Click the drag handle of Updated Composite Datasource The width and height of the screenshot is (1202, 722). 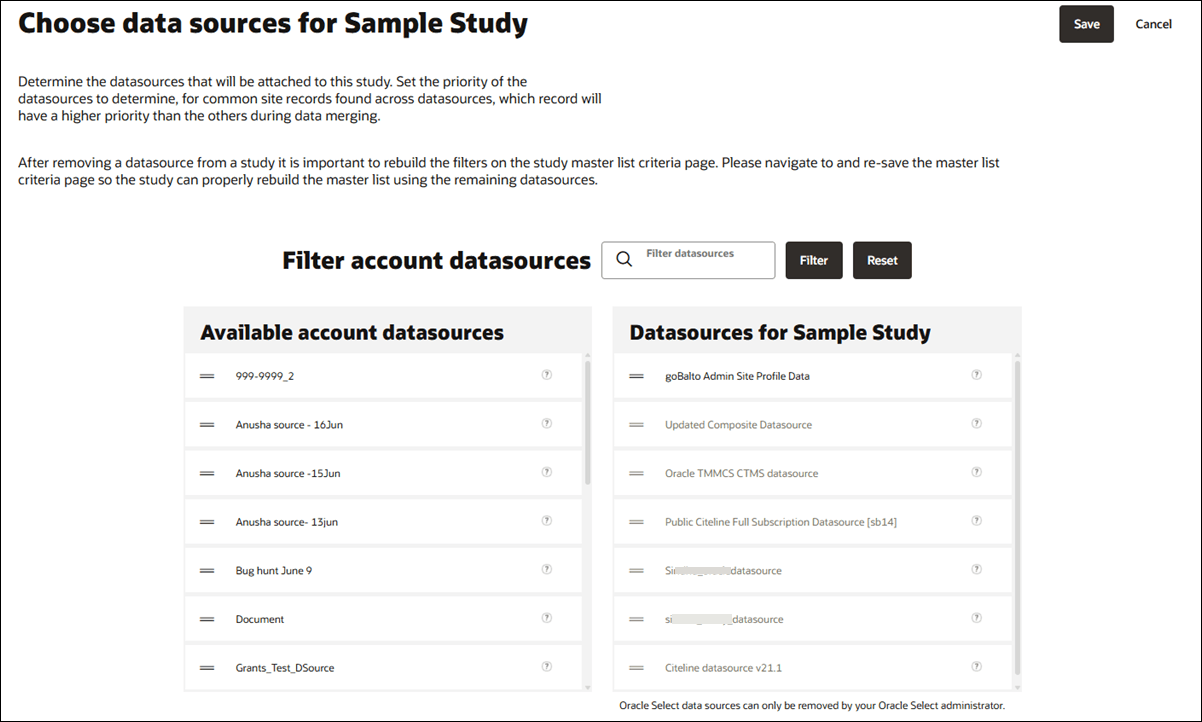tap(636, 423)
